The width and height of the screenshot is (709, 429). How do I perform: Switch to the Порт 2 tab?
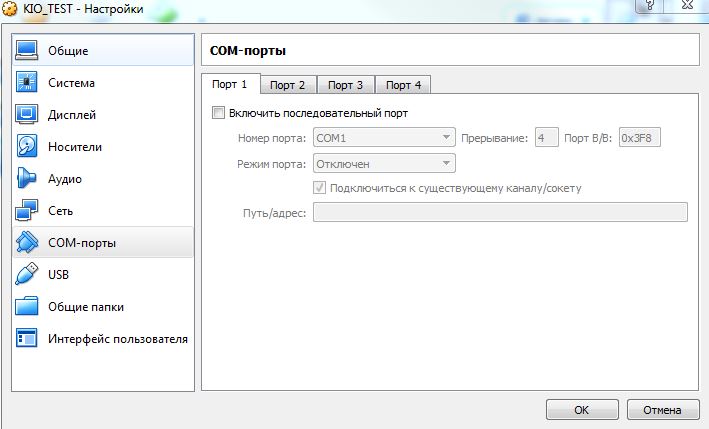pos(288,85)
